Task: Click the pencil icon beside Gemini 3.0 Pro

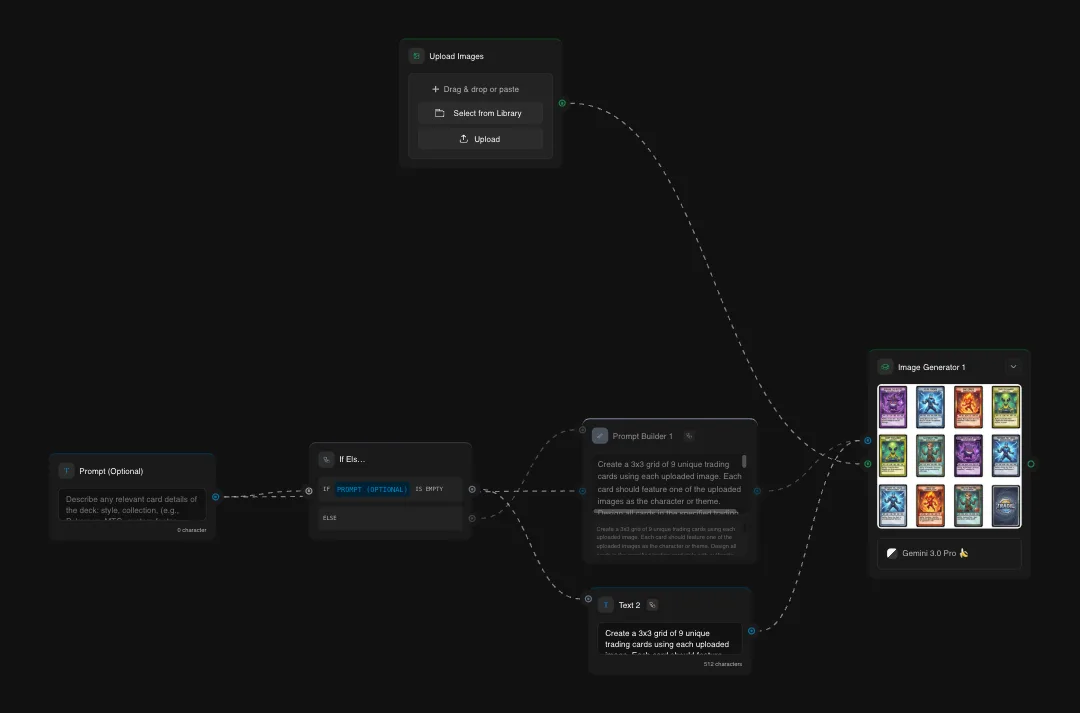Action: (891, 553)
